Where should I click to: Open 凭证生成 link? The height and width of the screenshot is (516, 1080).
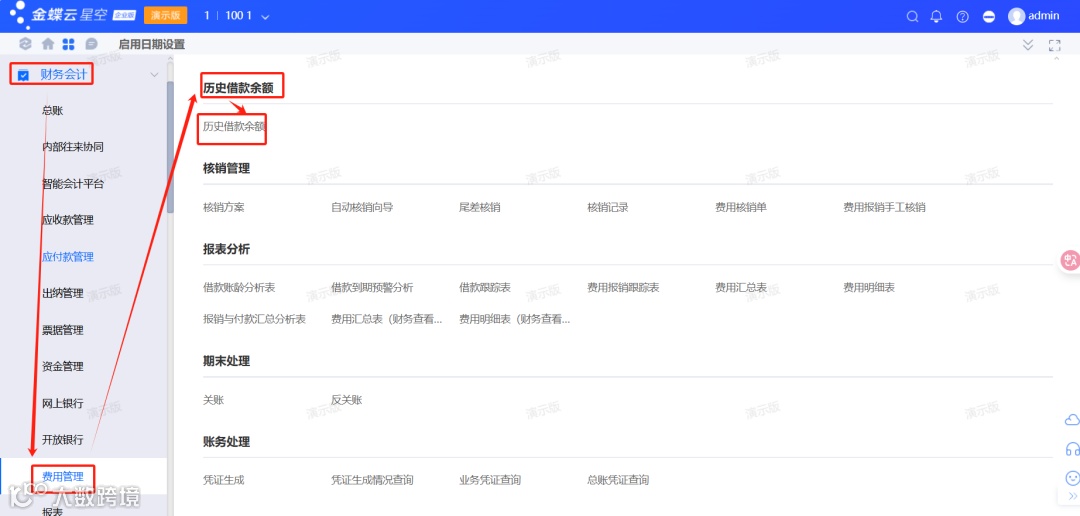[x=223, y=479]
